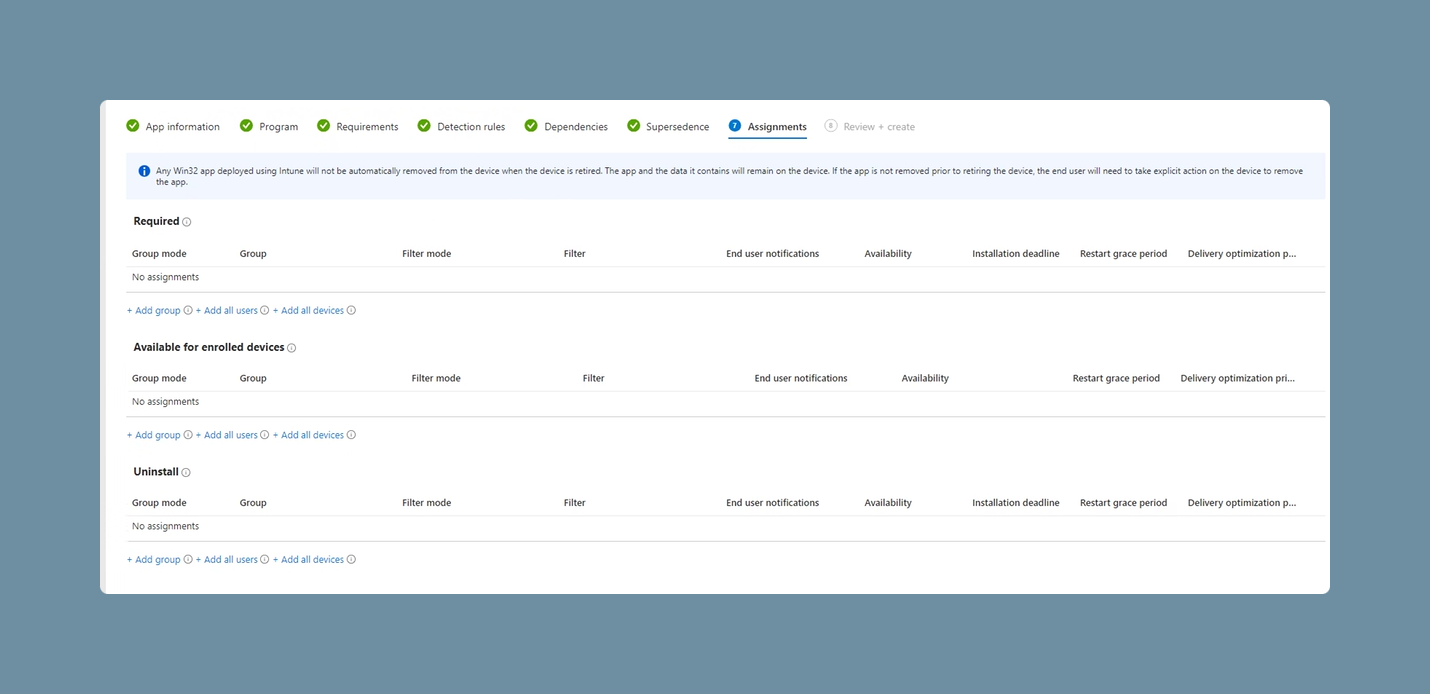This screenshot has height=694, width=1430.
Task: Add all devices to Required assignments
Action: pos(308,311)
